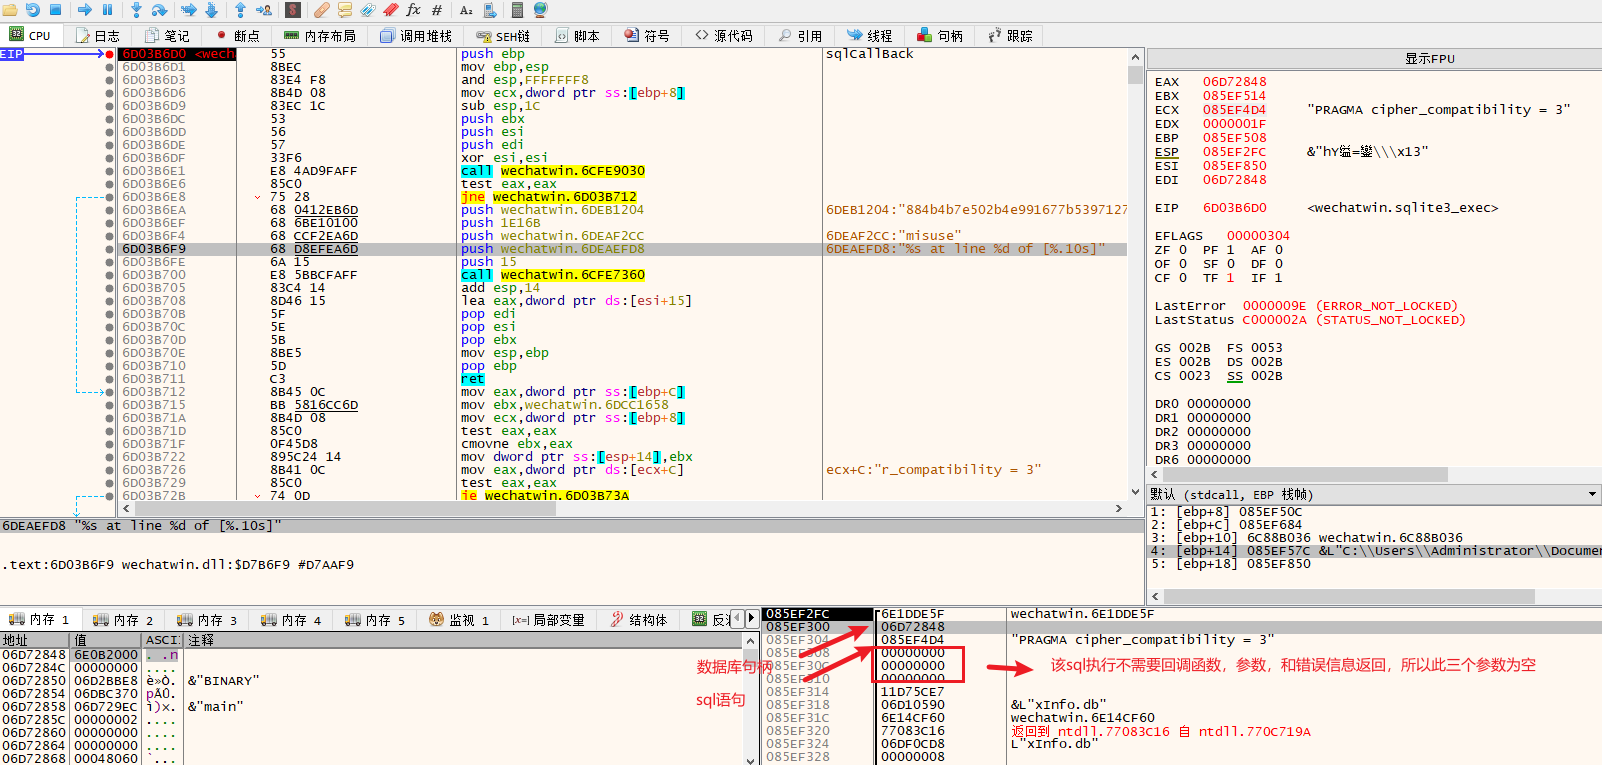Select the 监视 1 watch tab
The height and width of the screenshot is (765, 1602).
pos(459,620)
